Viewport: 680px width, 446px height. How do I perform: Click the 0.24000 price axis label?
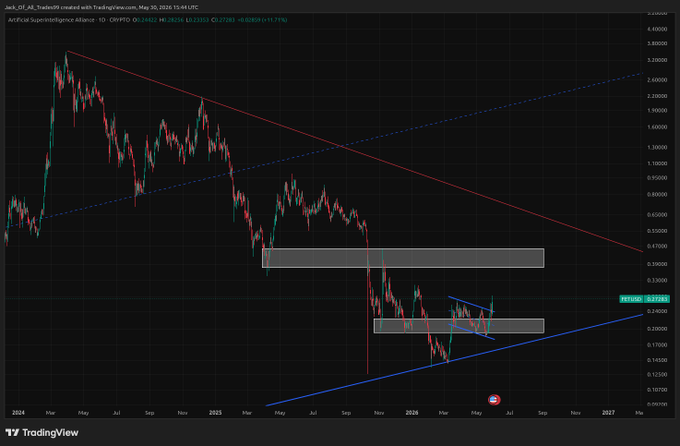click(657, 312)
